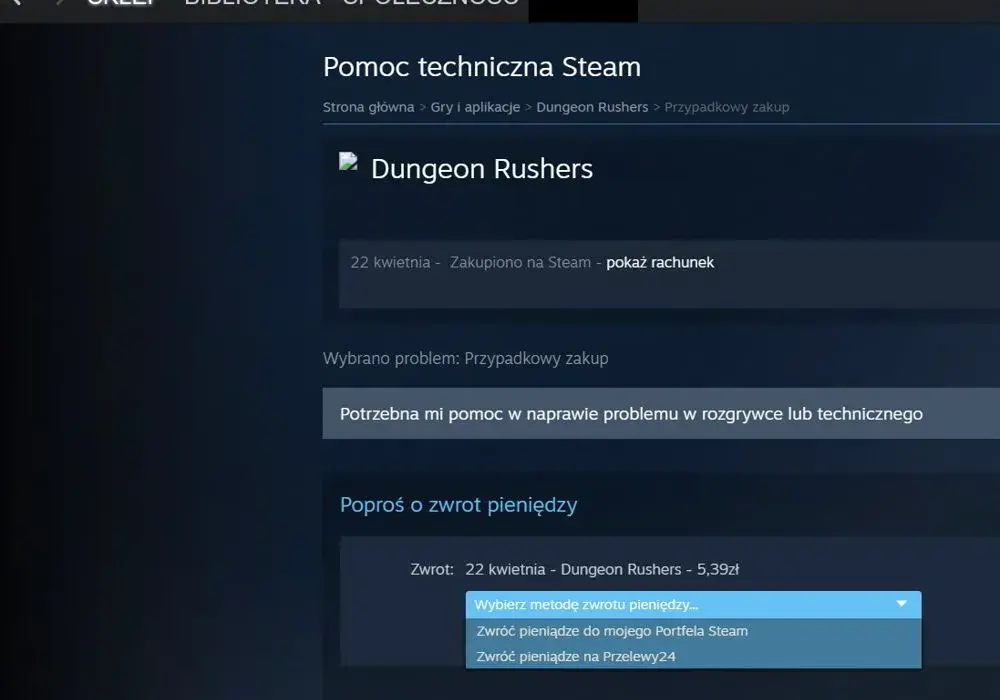
Task: Click the Dungeon Rushers game title heading
Action: click(x=482, y=169)
